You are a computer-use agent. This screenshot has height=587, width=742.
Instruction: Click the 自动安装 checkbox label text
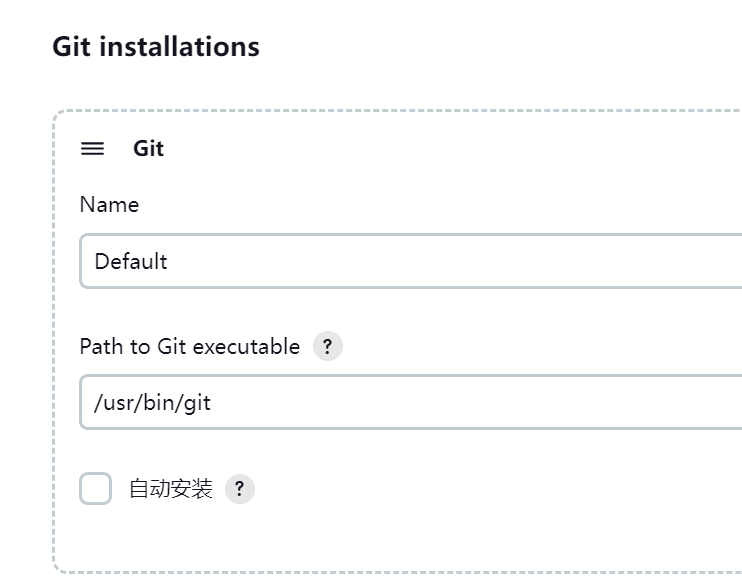pos(171,490)
